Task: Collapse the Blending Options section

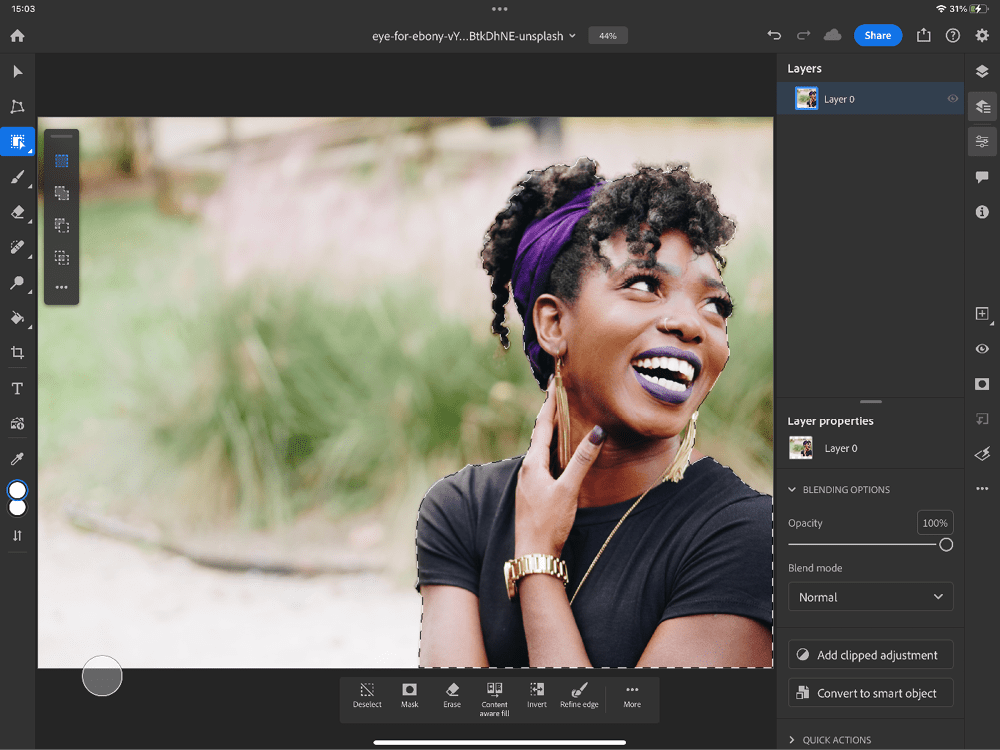Action: (x=793, y=490)
